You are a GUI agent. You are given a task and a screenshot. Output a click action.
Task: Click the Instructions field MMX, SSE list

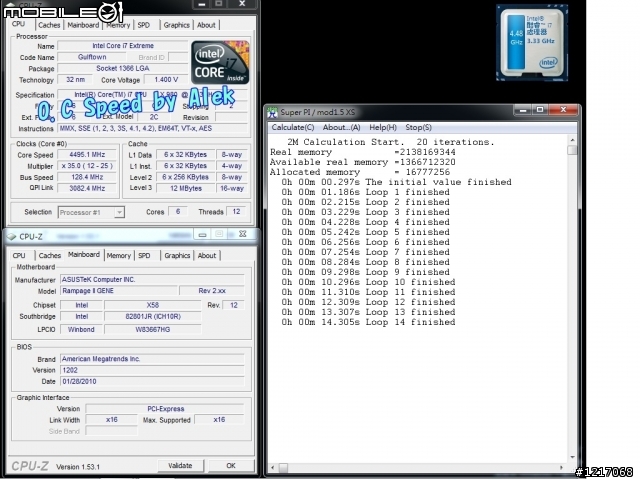[x=152, y=129]
